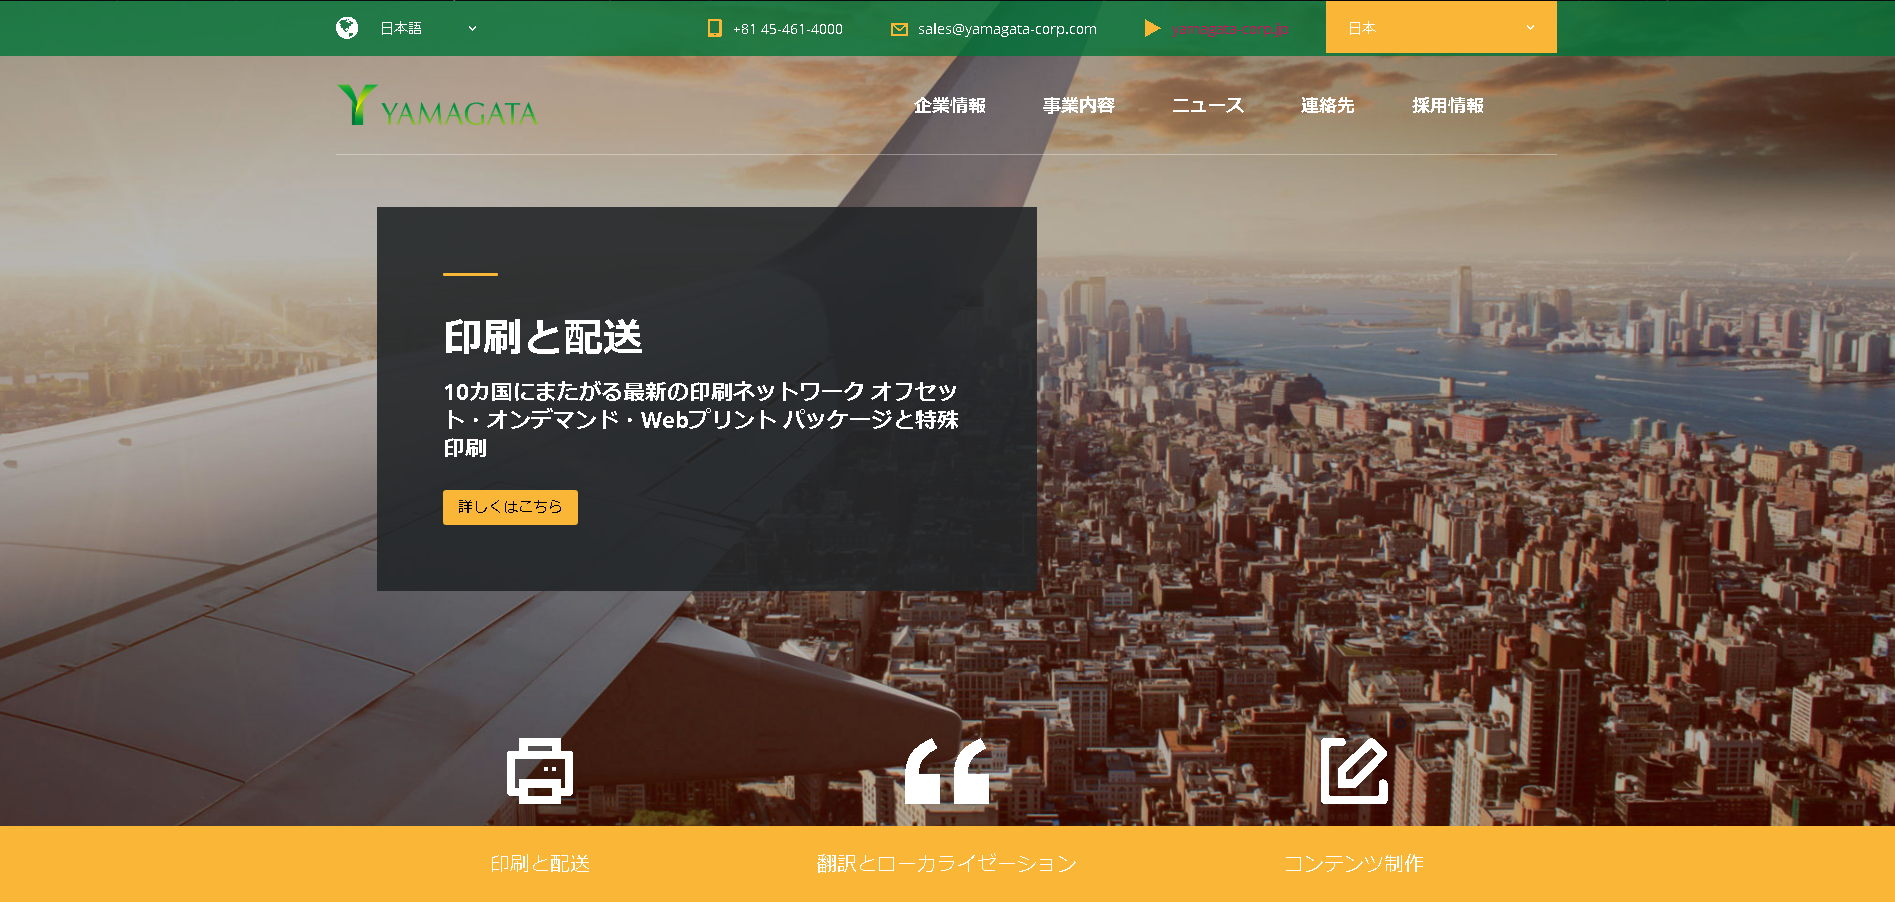
Task: Click the +81 45-461-4000 phone number
Action: [x=787, y=29]
